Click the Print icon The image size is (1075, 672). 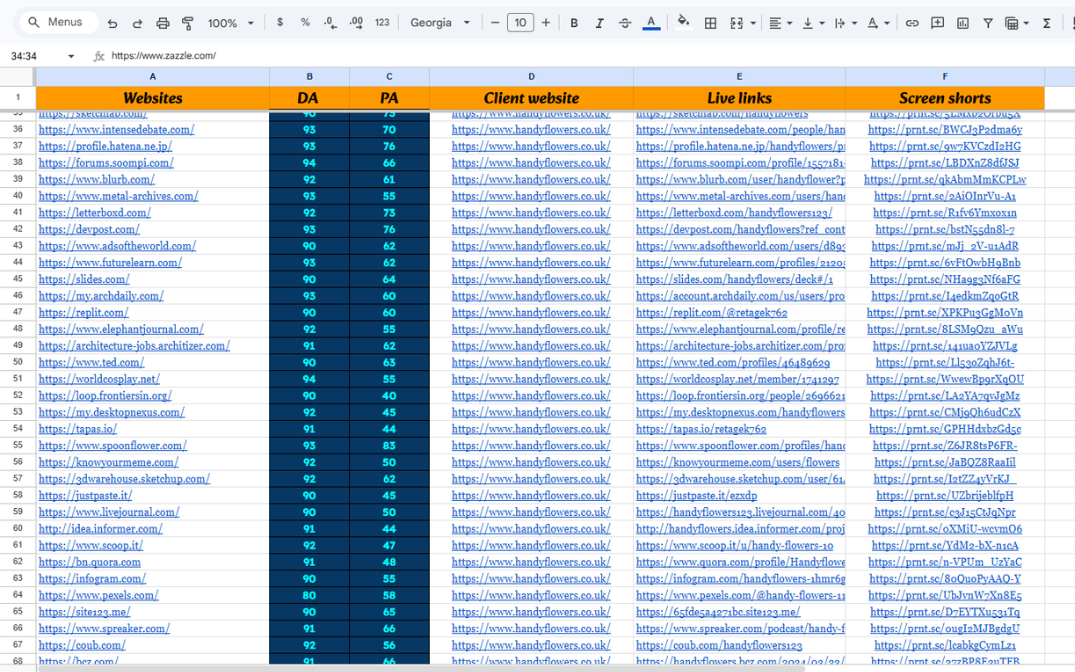click(x=163, y=23)
